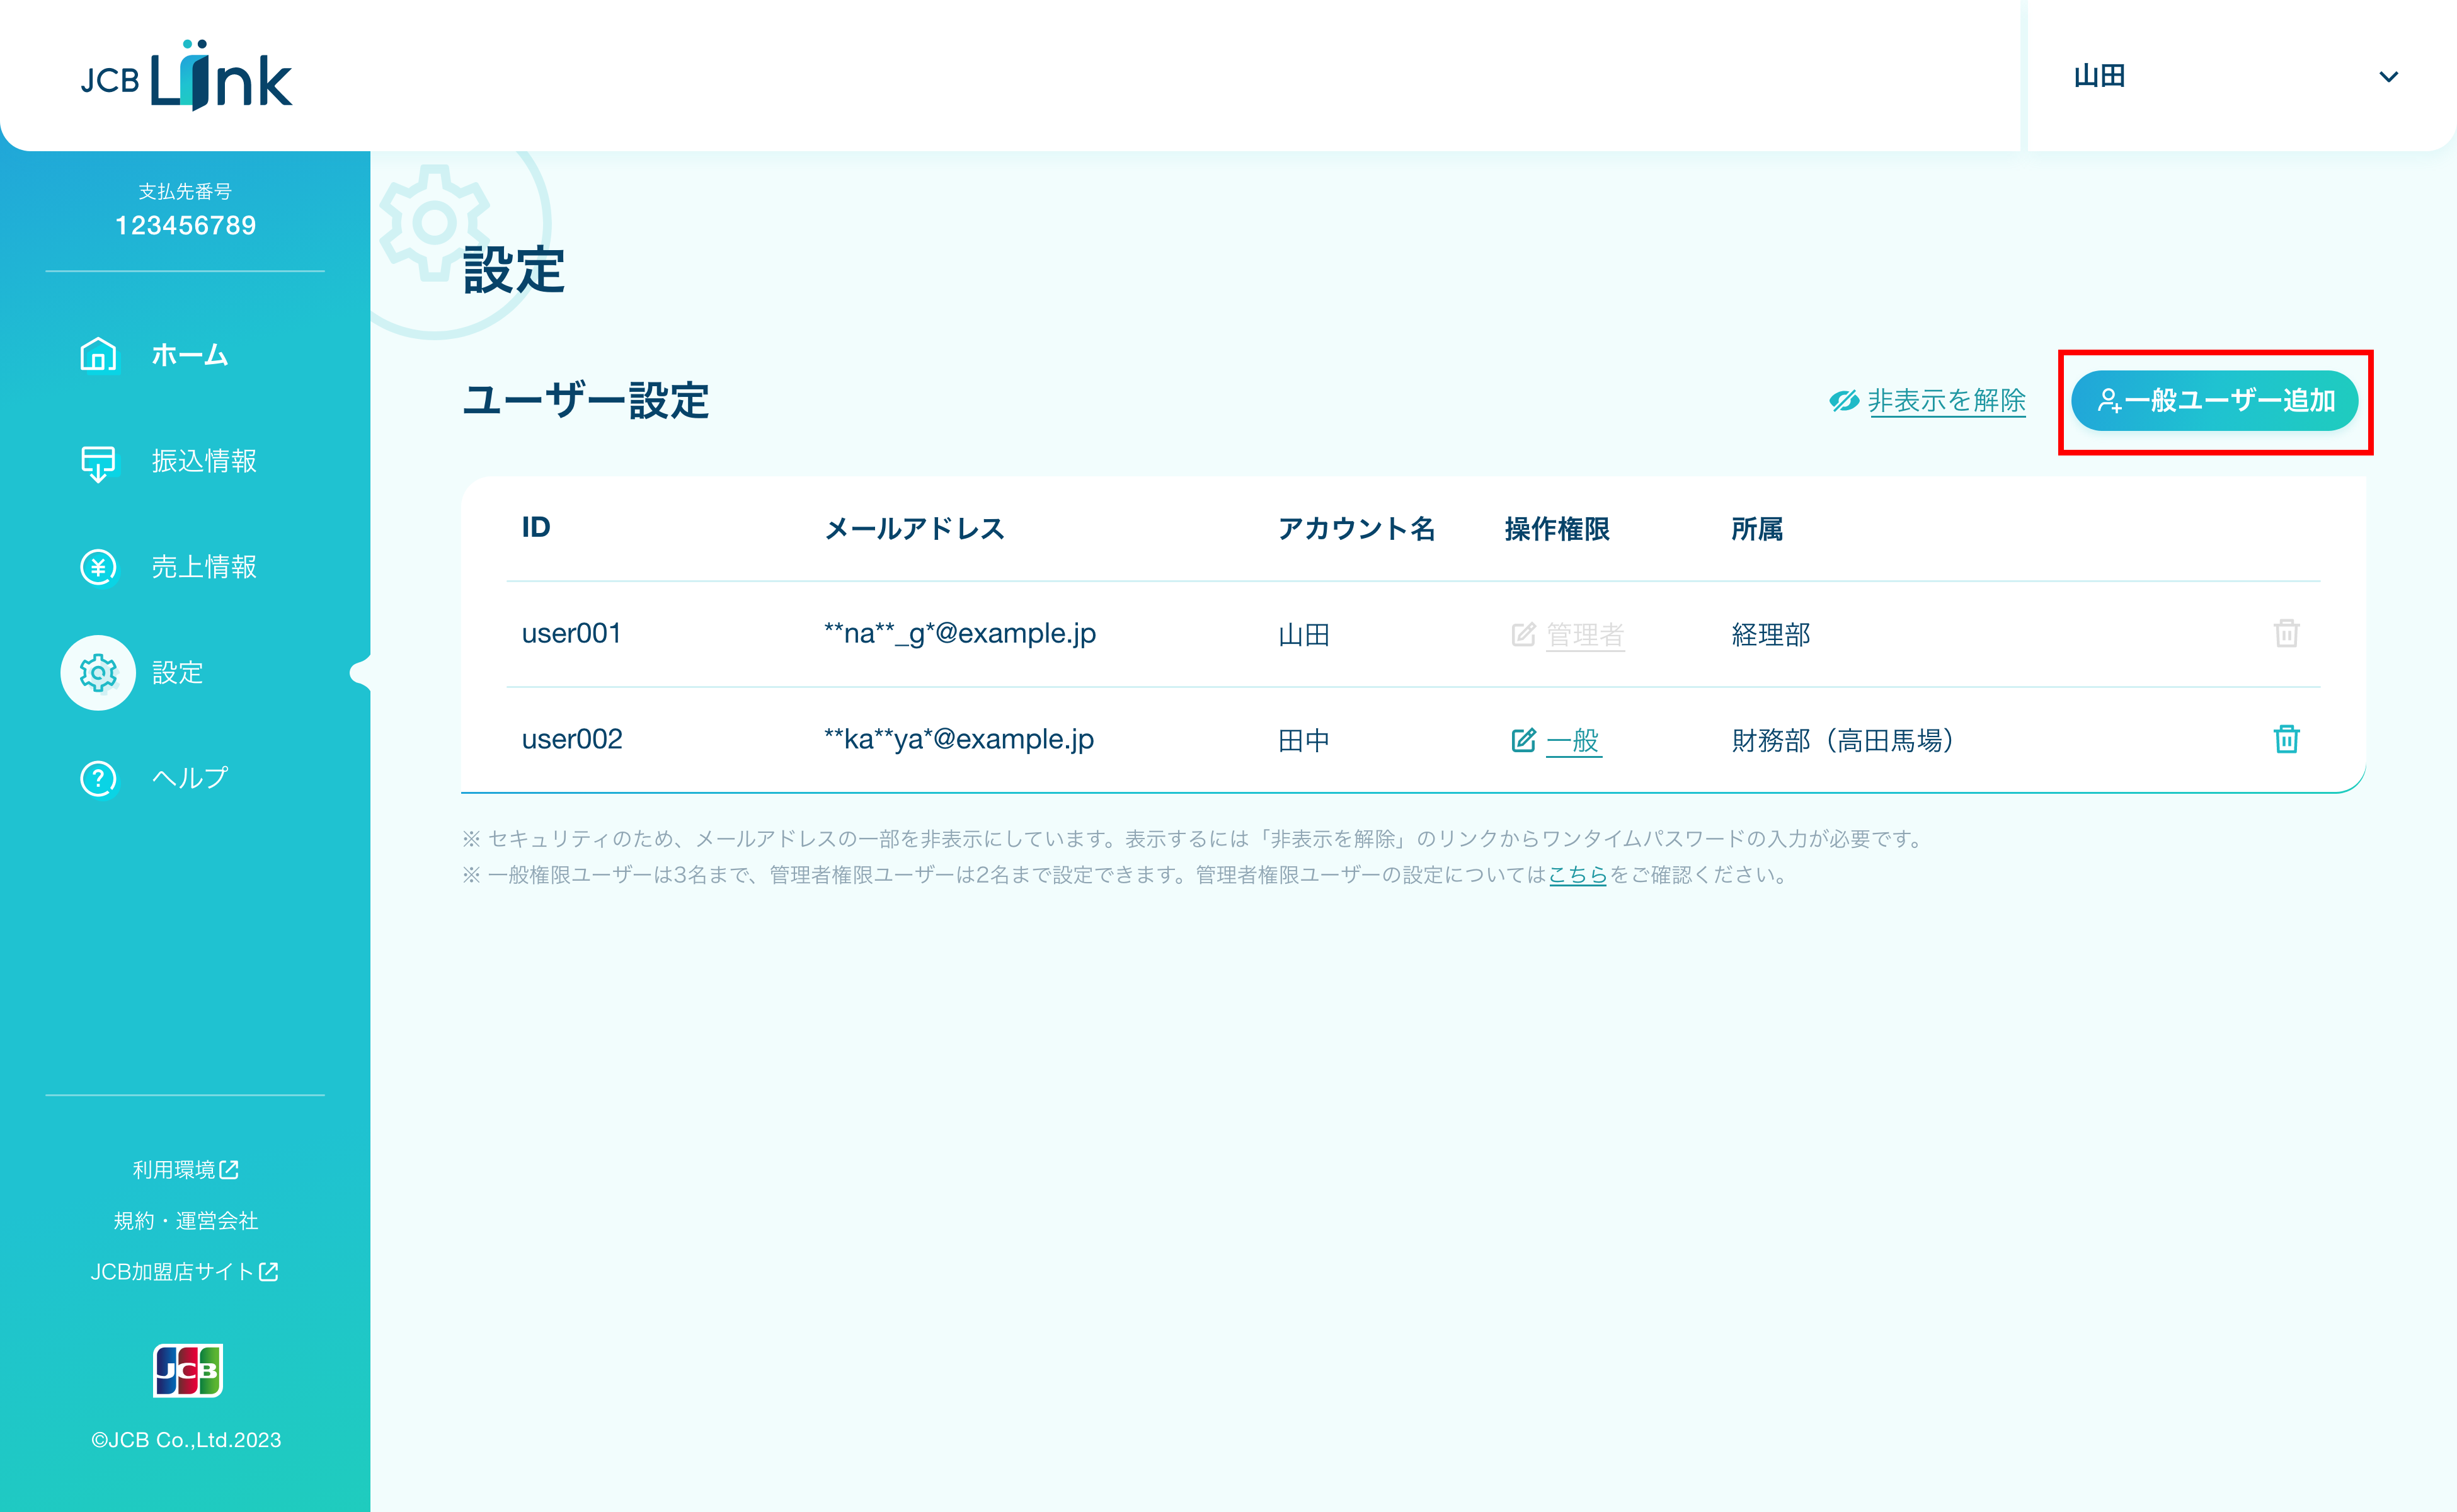Go to ホーム in the sidebar

[x=190, y=355]
